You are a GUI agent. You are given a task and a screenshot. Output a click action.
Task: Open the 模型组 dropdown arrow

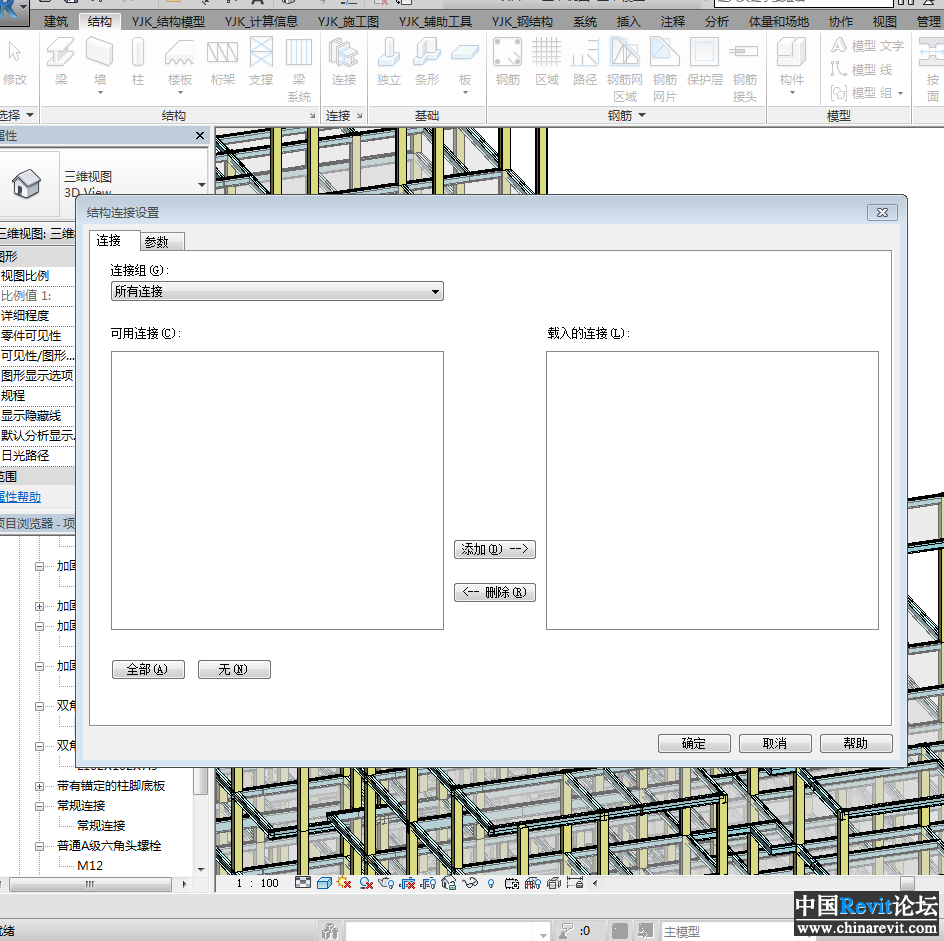[x=901, y=93]
